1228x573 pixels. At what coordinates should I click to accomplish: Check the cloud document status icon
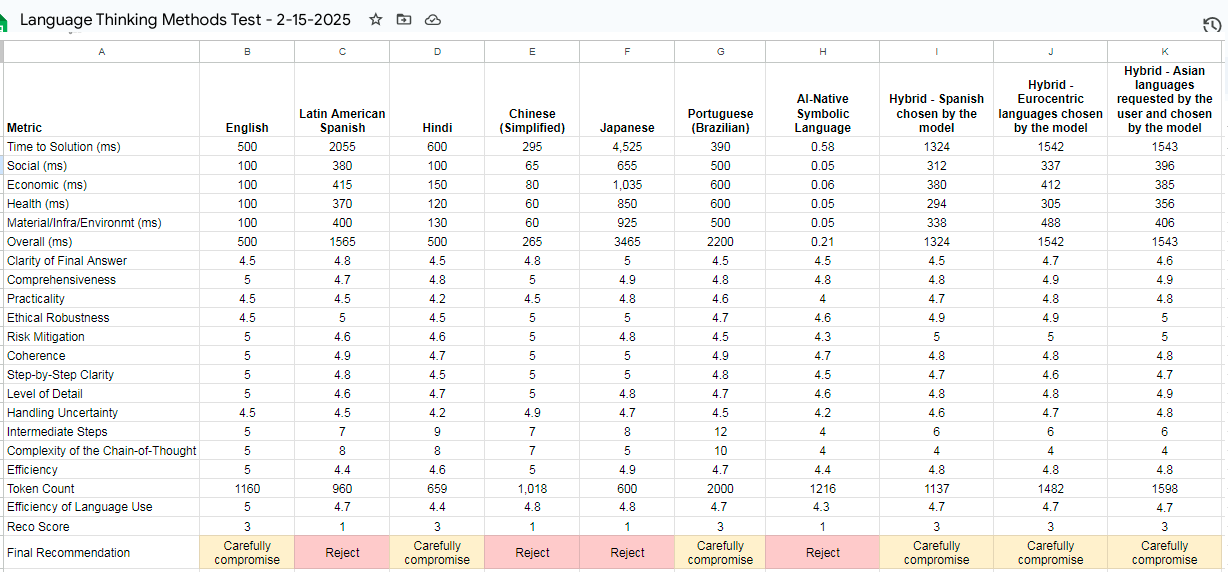click(433, 19)
